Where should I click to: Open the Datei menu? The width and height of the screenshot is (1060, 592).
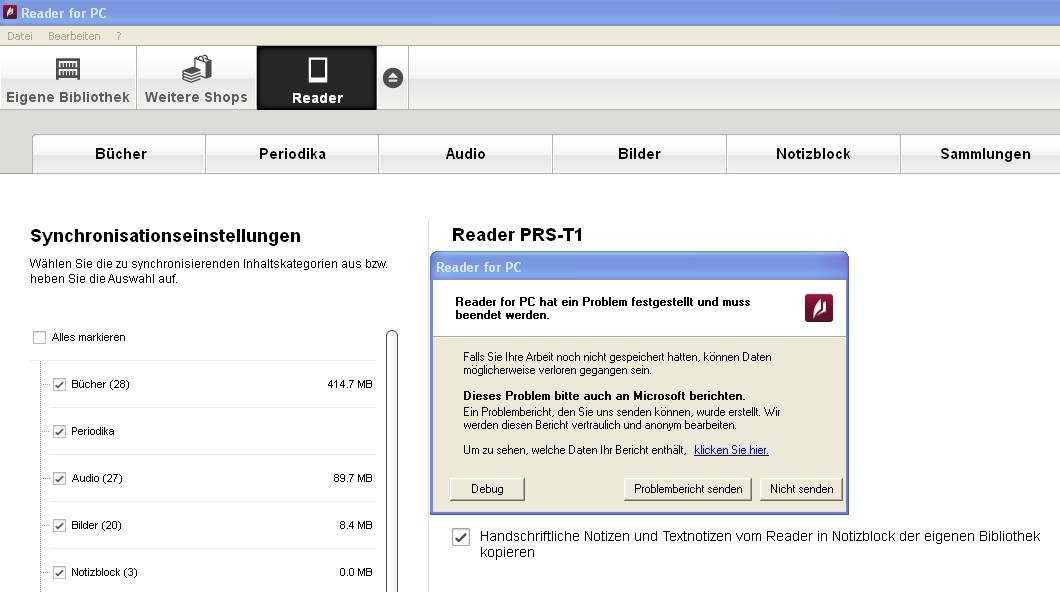[20, 36]
